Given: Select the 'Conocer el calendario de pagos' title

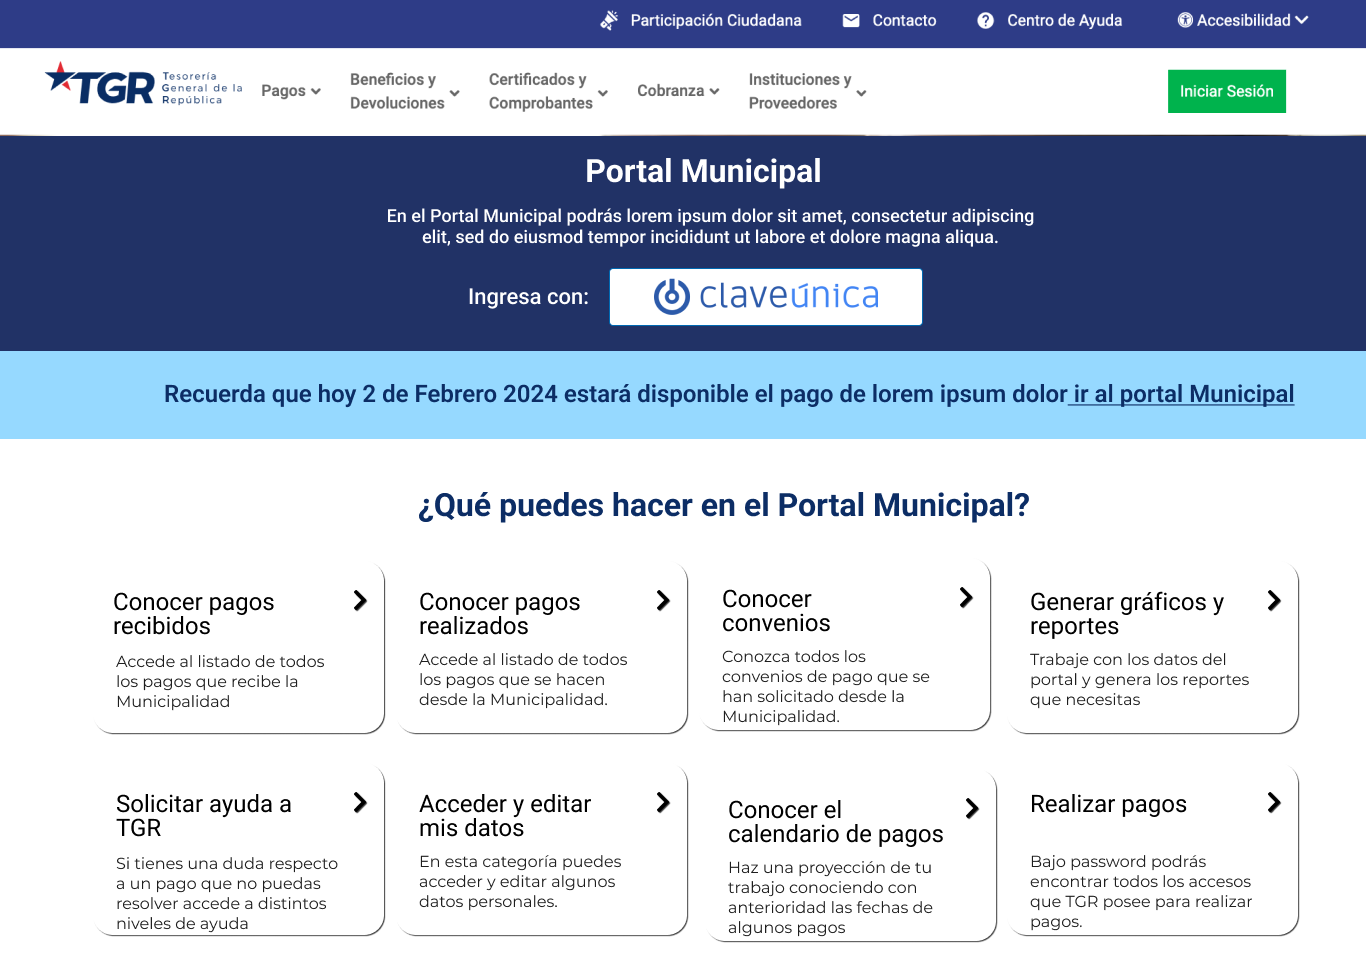Looking at the screenshot, I should [836, 822].
